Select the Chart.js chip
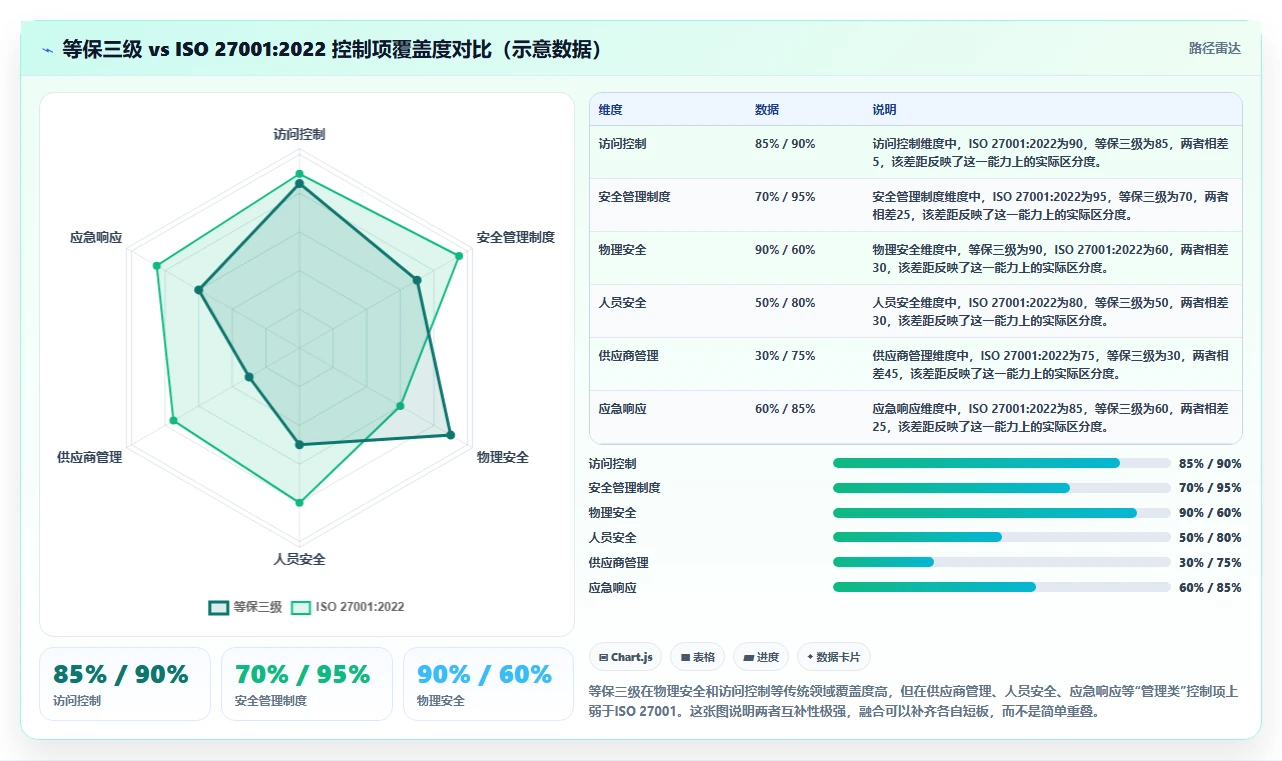The width and height of the screenshot is (1282, 761). [625, 657]
